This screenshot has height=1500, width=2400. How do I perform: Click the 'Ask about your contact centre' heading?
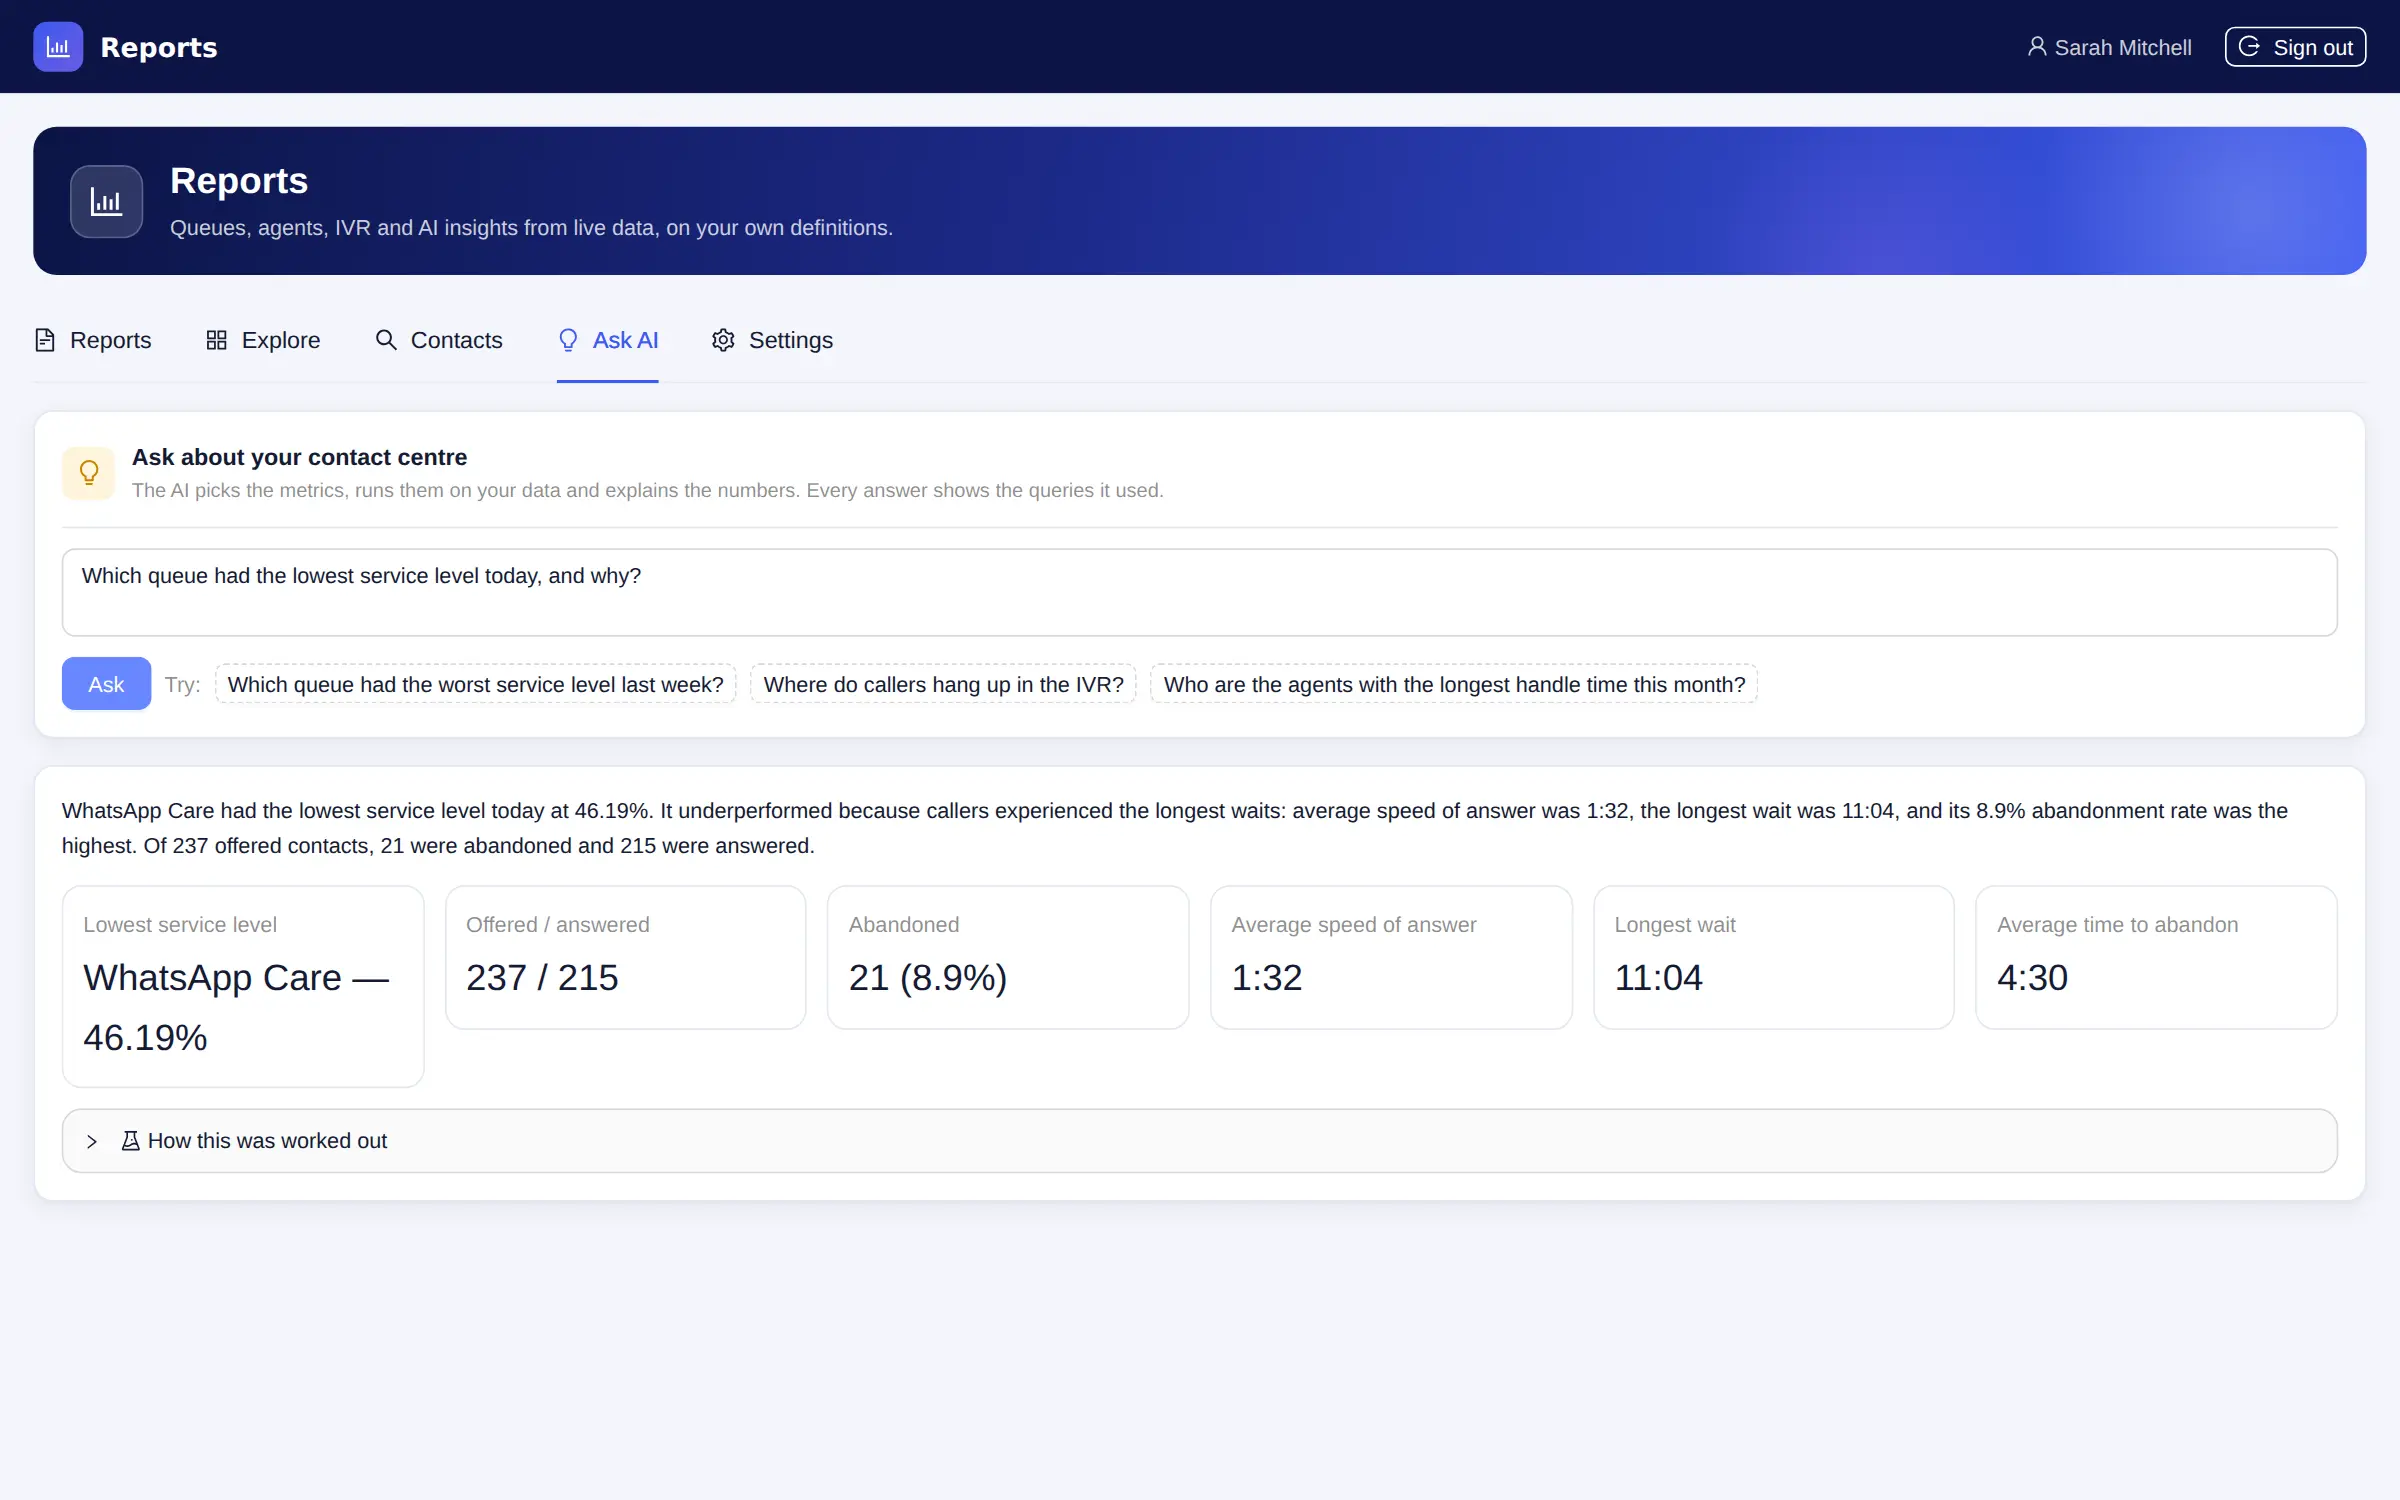pos(299,457)
